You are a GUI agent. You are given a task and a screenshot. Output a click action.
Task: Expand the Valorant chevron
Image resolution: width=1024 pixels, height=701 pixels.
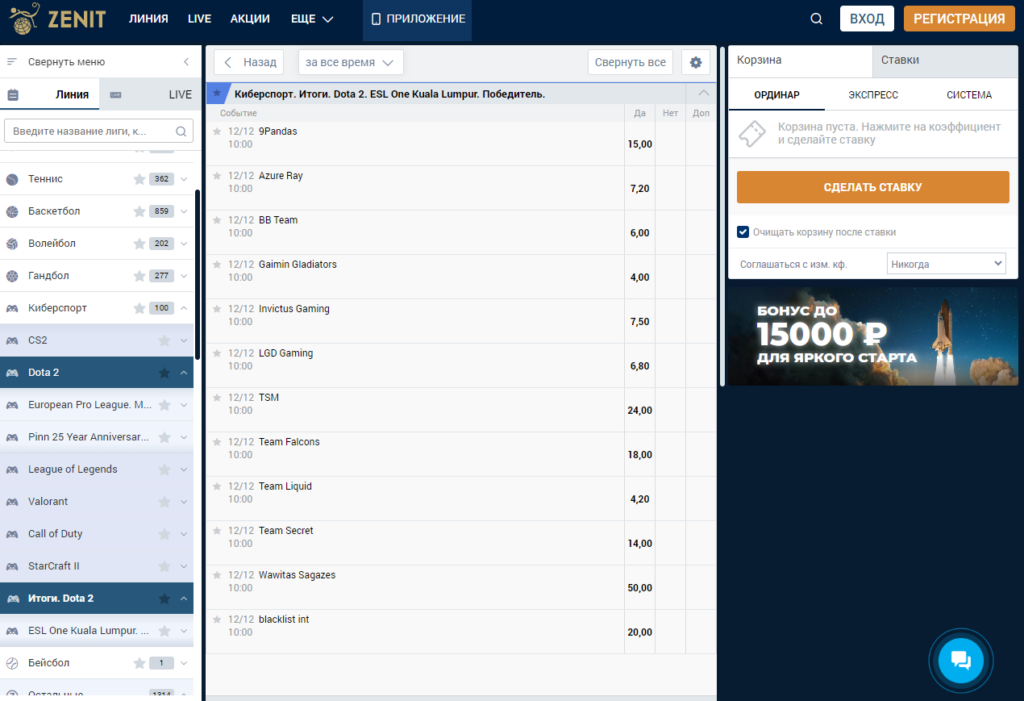(184, 502)
